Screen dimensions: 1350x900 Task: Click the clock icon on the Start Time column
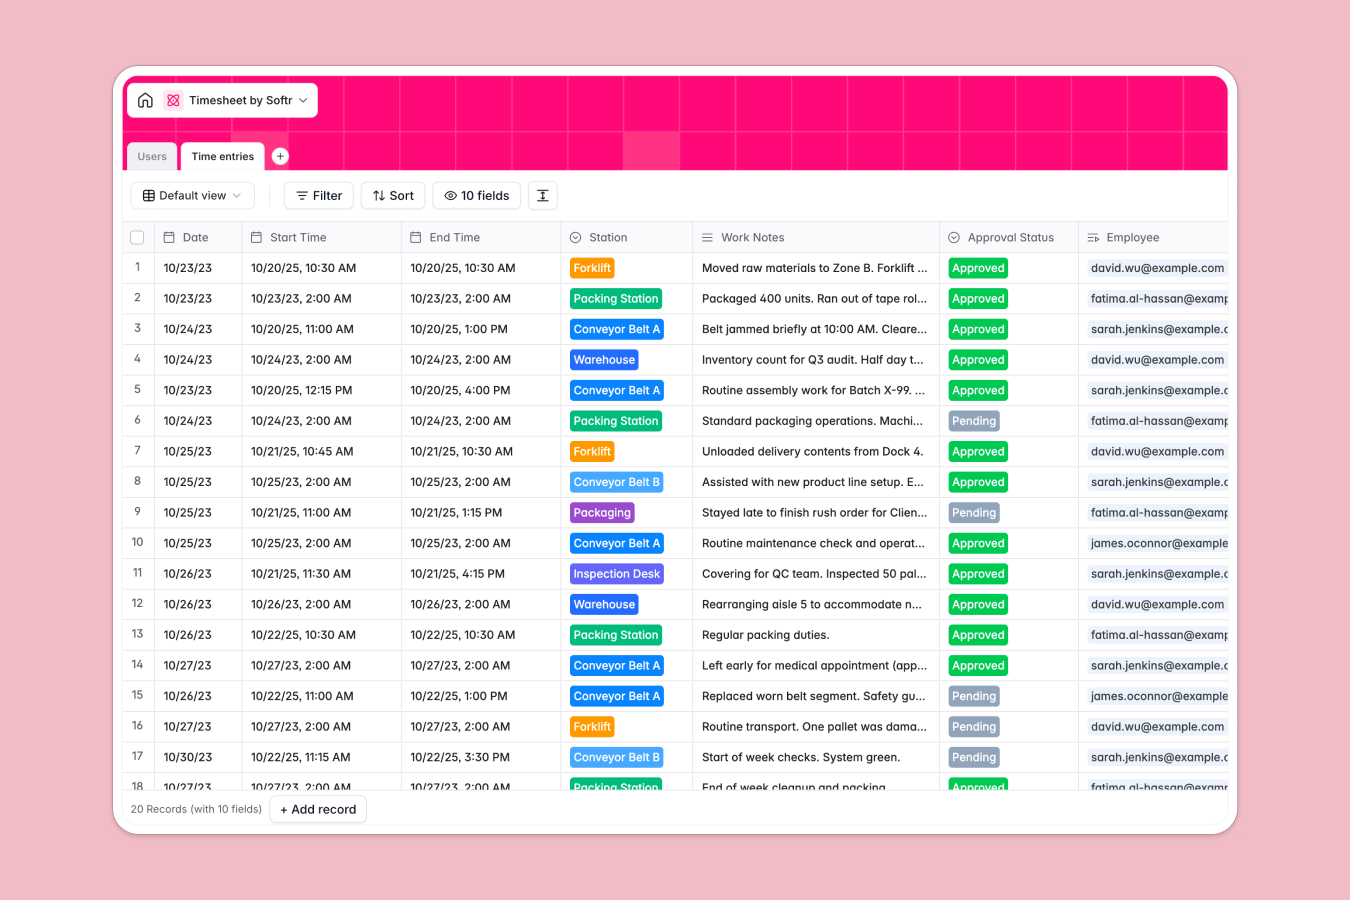[x=256, y=237]
